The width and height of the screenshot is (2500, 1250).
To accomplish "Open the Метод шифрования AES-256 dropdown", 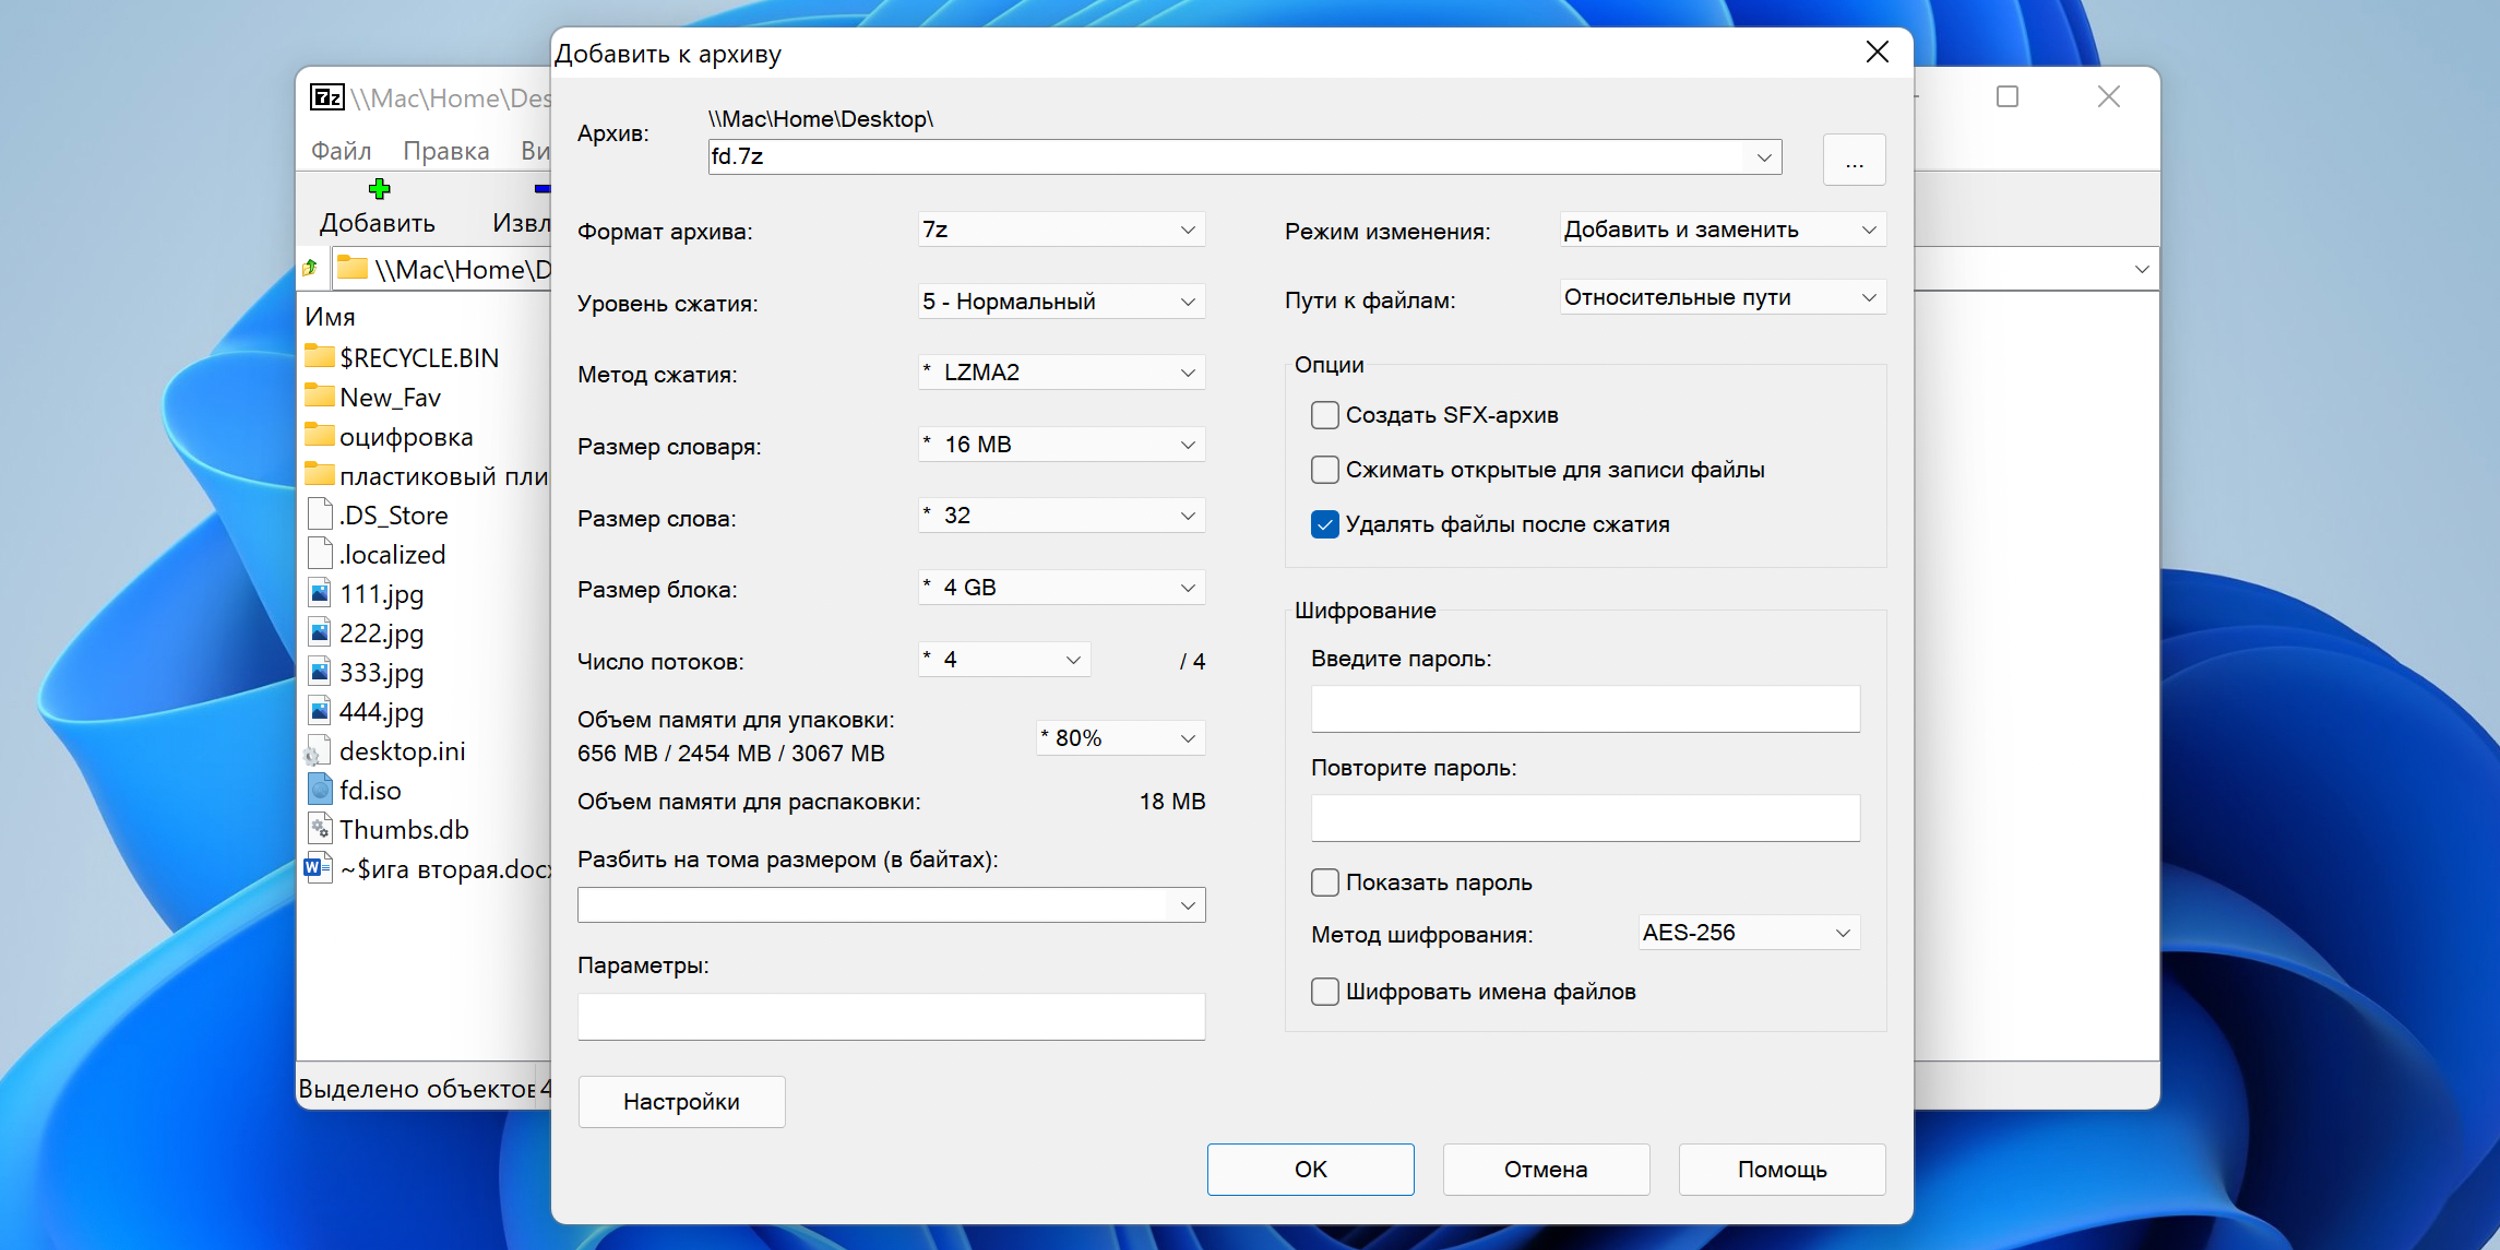I will [x=1748, y=932].
